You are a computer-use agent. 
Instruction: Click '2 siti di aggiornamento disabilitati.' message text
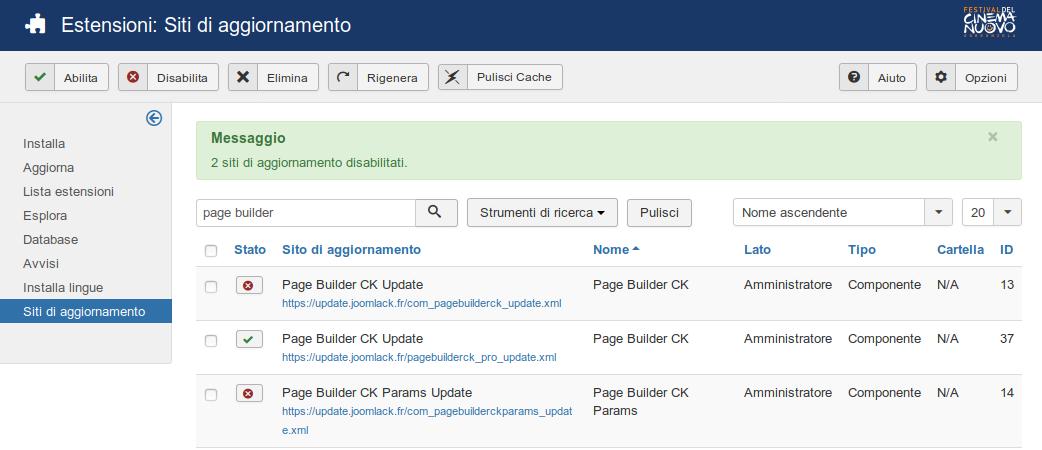coord(309,162)
